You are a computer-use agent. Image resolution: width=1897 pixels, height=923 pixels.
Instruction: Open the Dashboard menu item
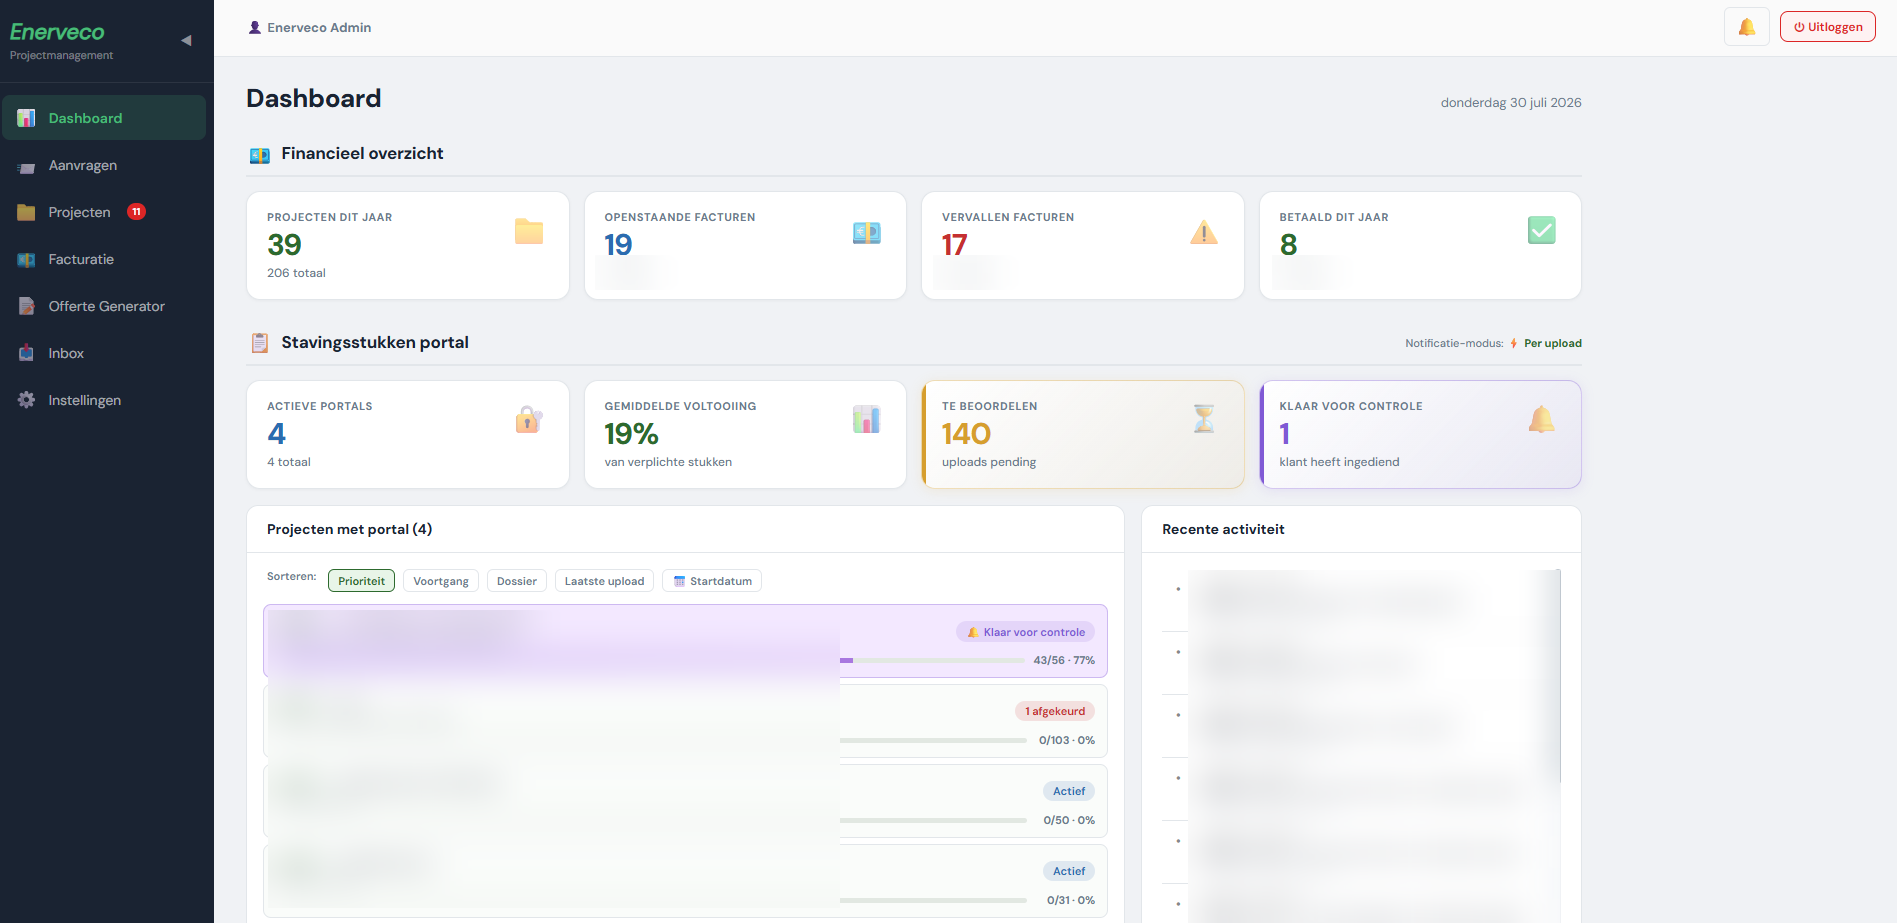tap(104, 118)
